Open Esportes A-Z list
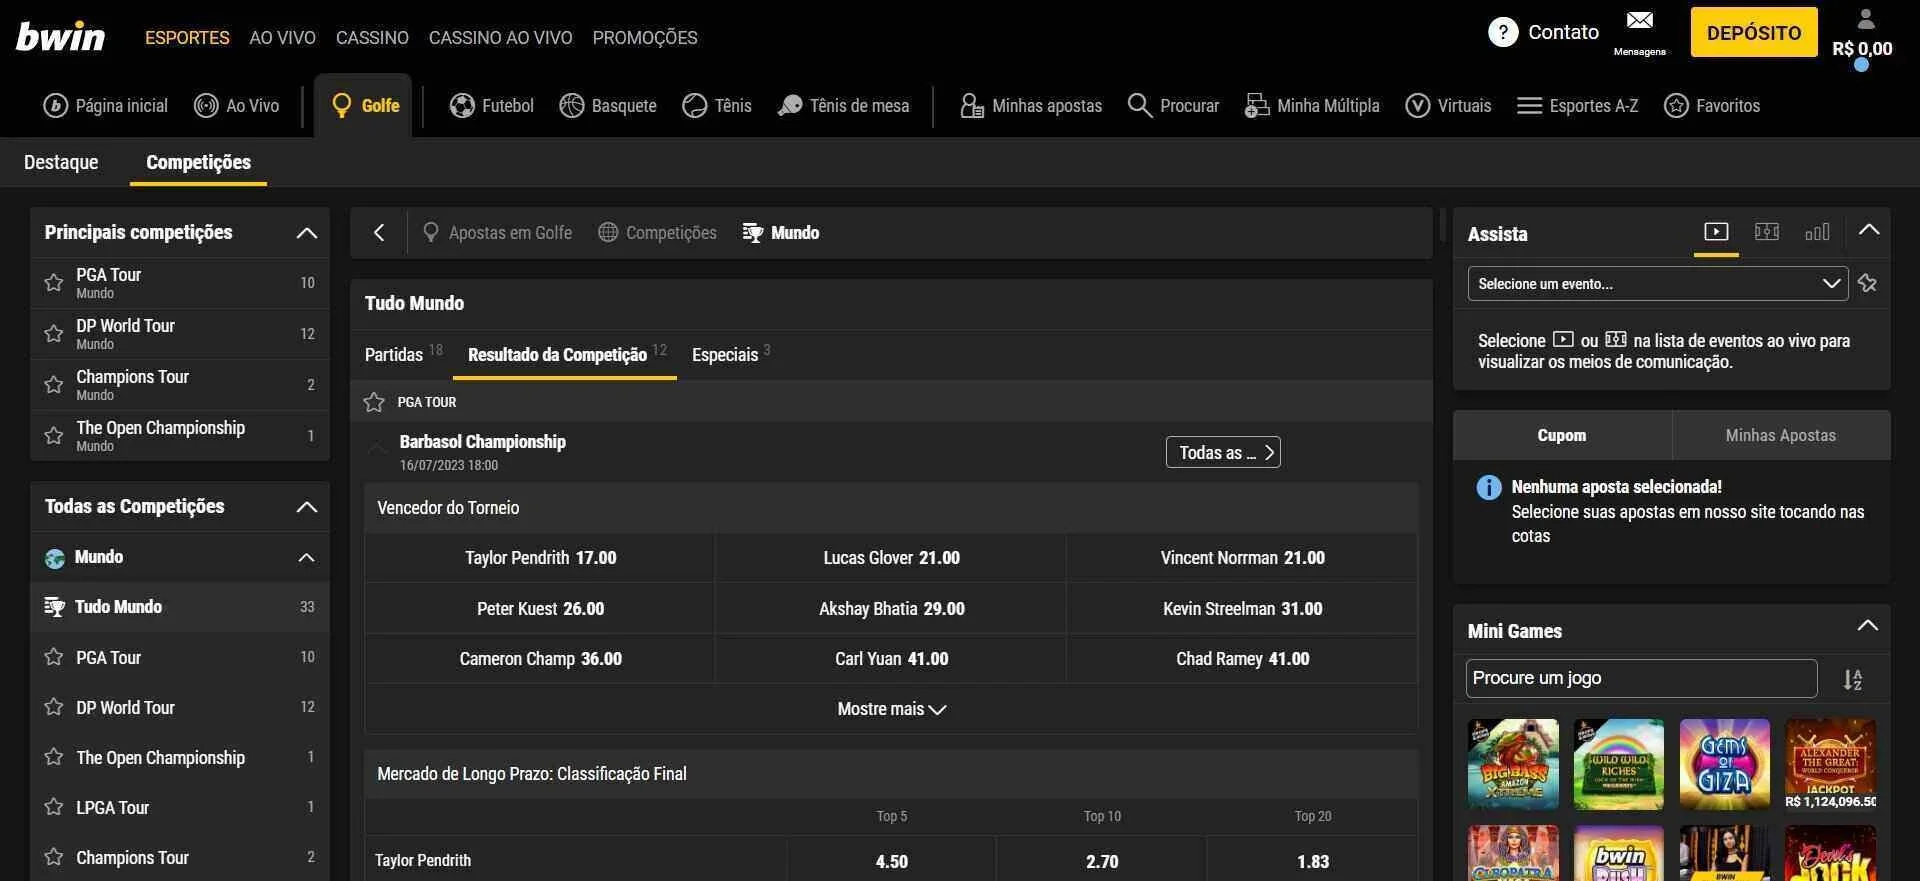 coord(1577,105)
